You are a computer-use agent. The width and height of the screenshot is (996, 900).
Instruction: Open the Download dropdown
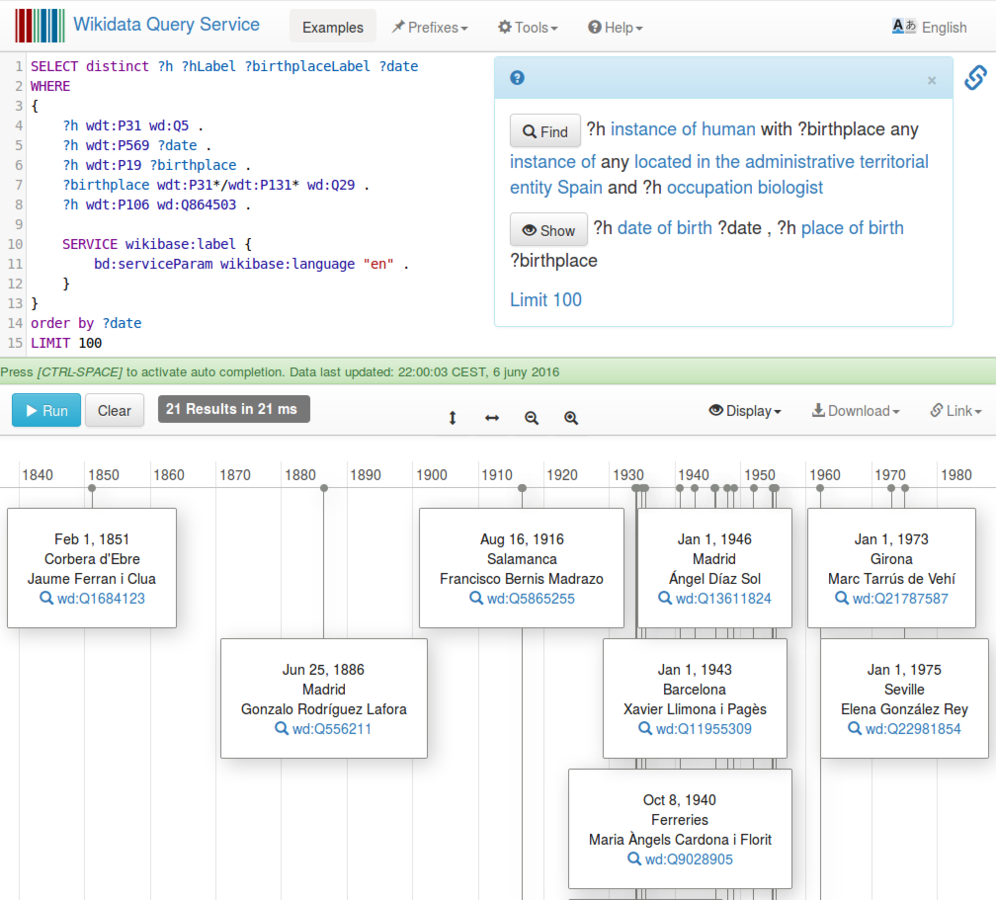[855, 411]
